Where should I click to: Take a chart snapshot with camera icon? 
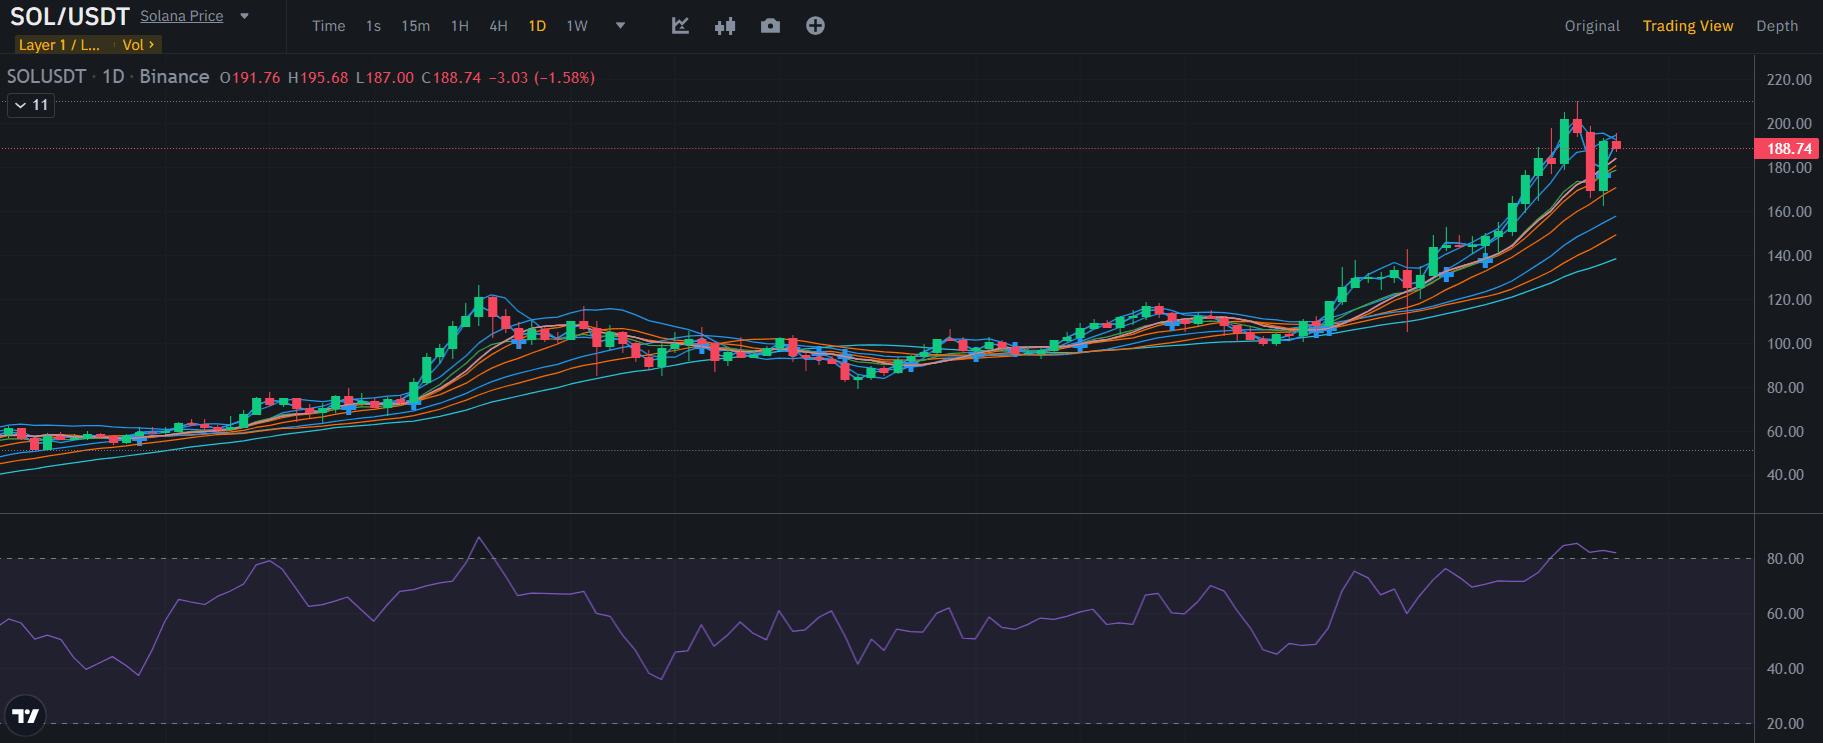pyautogui.click(x=770, y=26)
